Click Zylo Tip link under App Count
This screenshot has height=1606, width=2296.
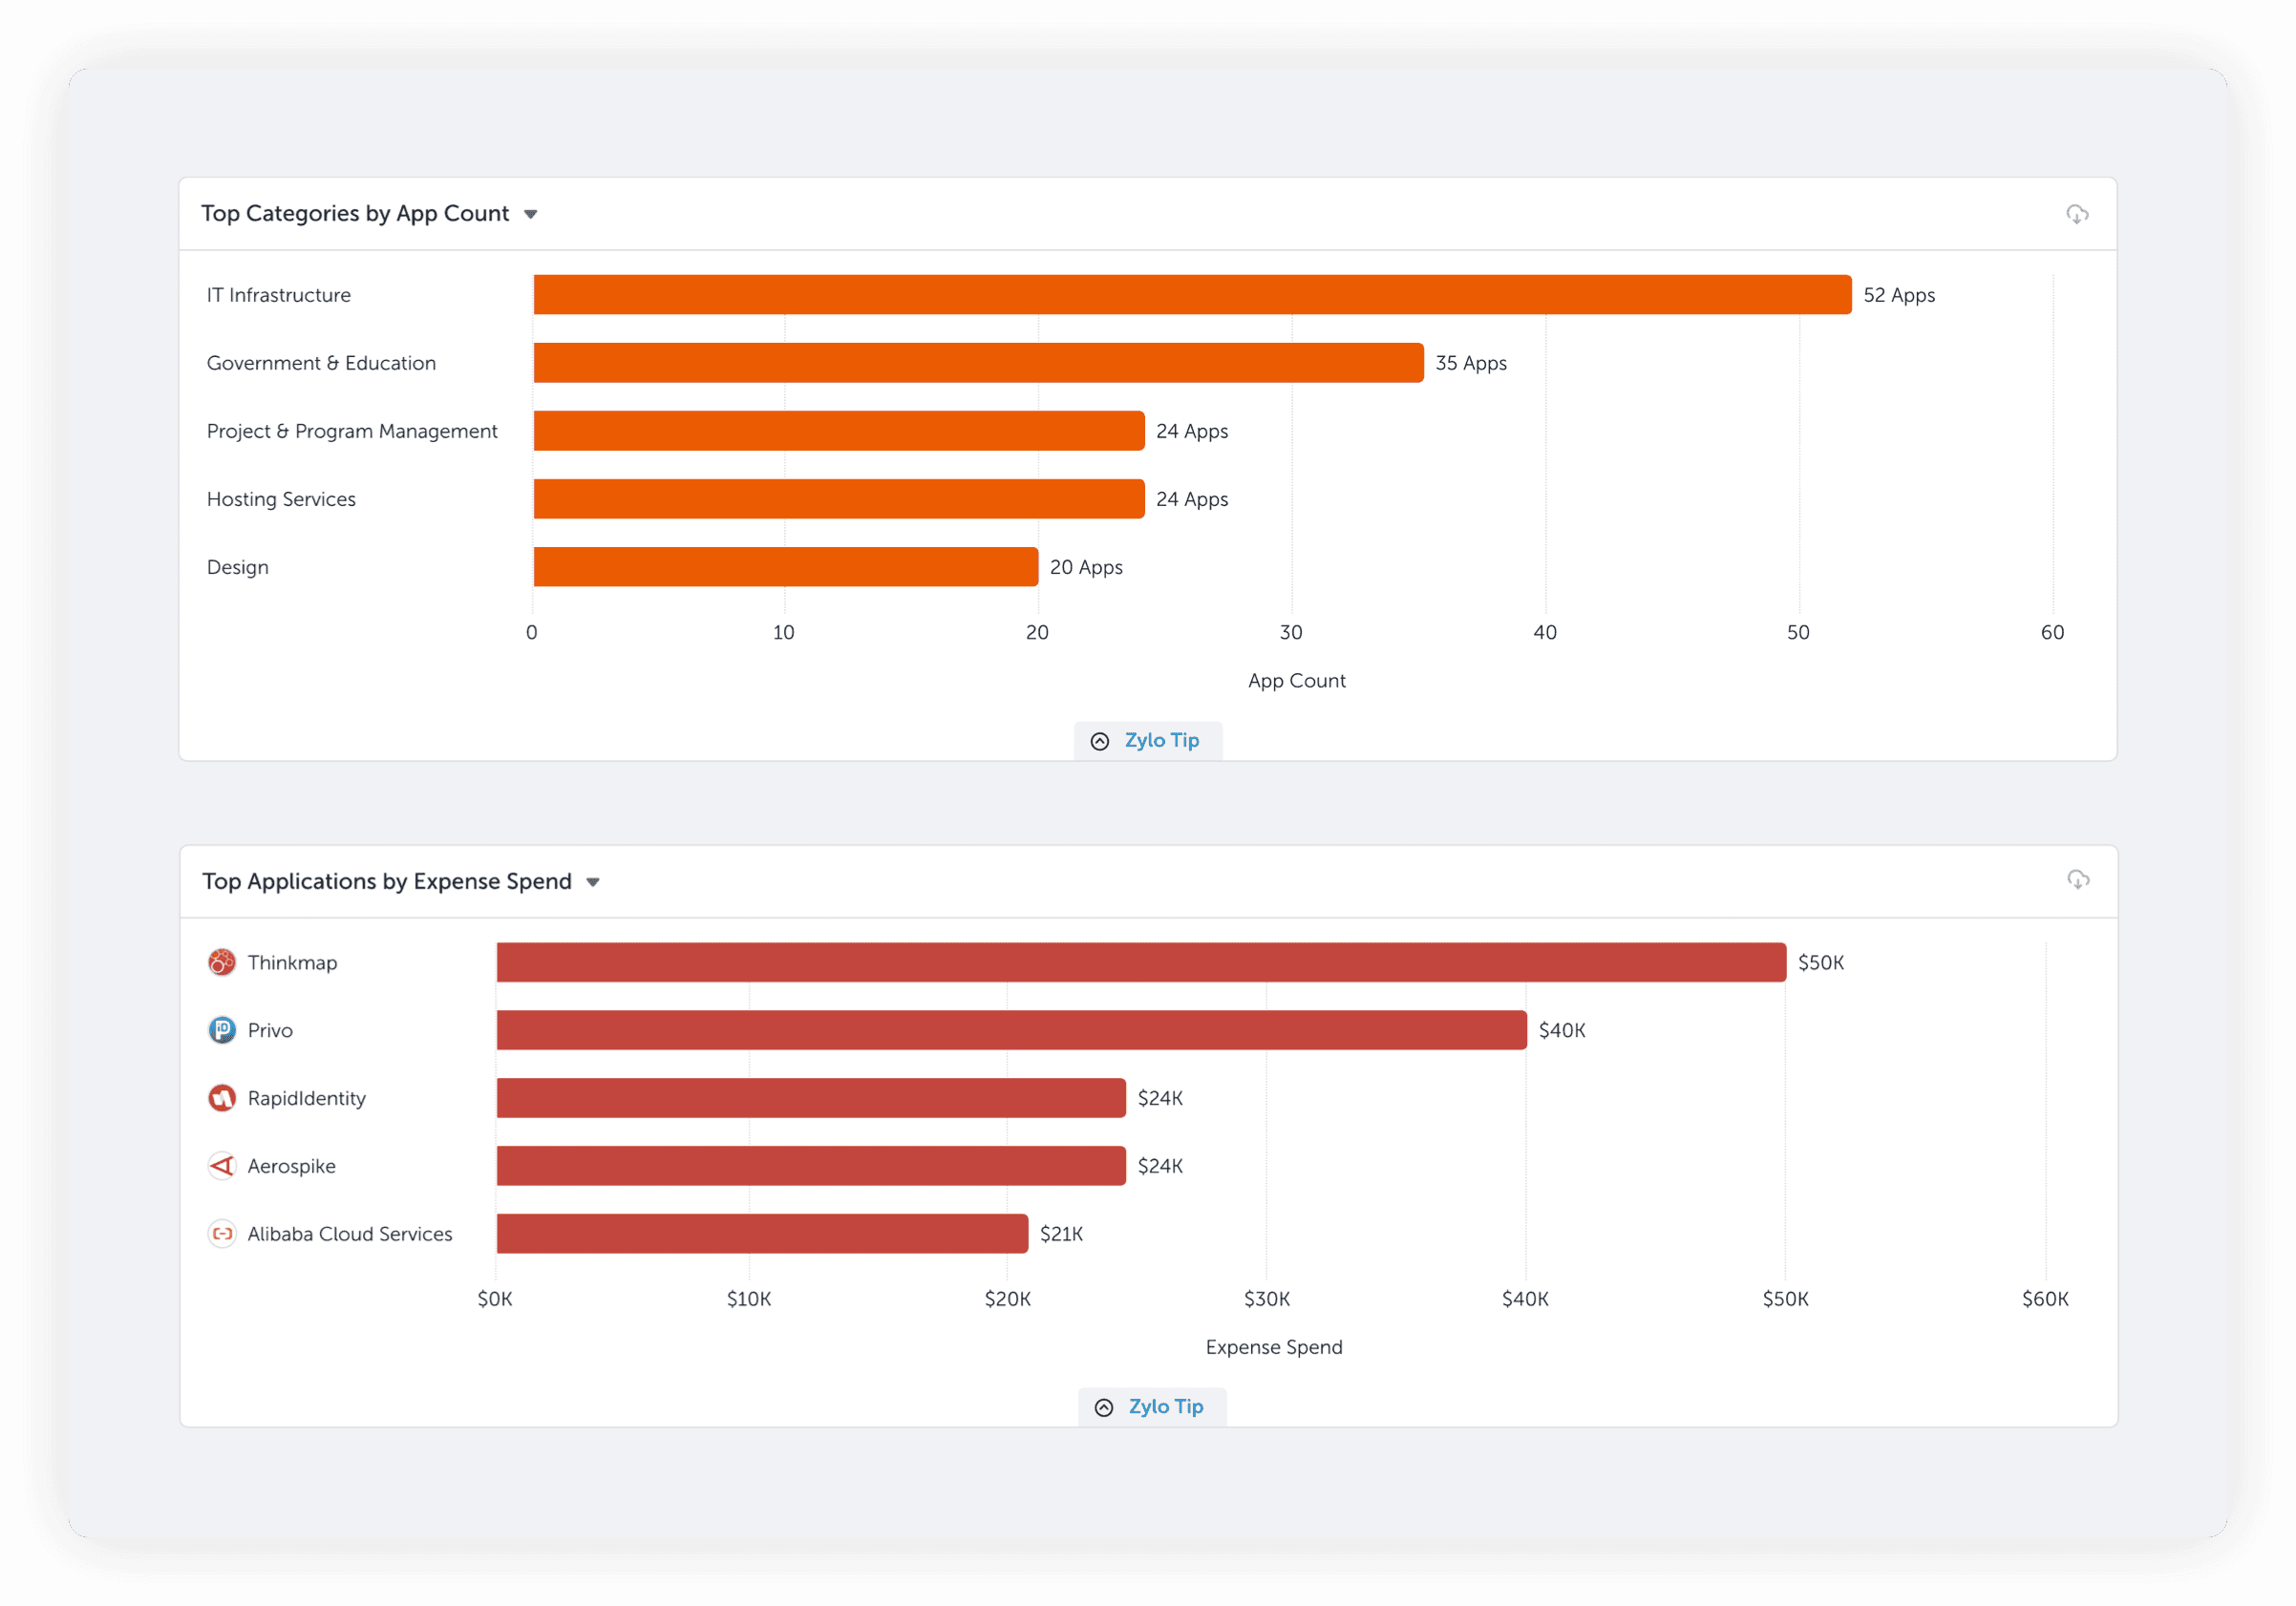[x=1161, y=740]
